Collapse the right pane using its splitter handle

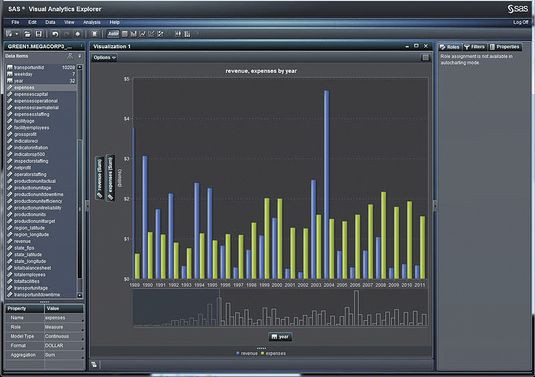click(x=435, y=205)
